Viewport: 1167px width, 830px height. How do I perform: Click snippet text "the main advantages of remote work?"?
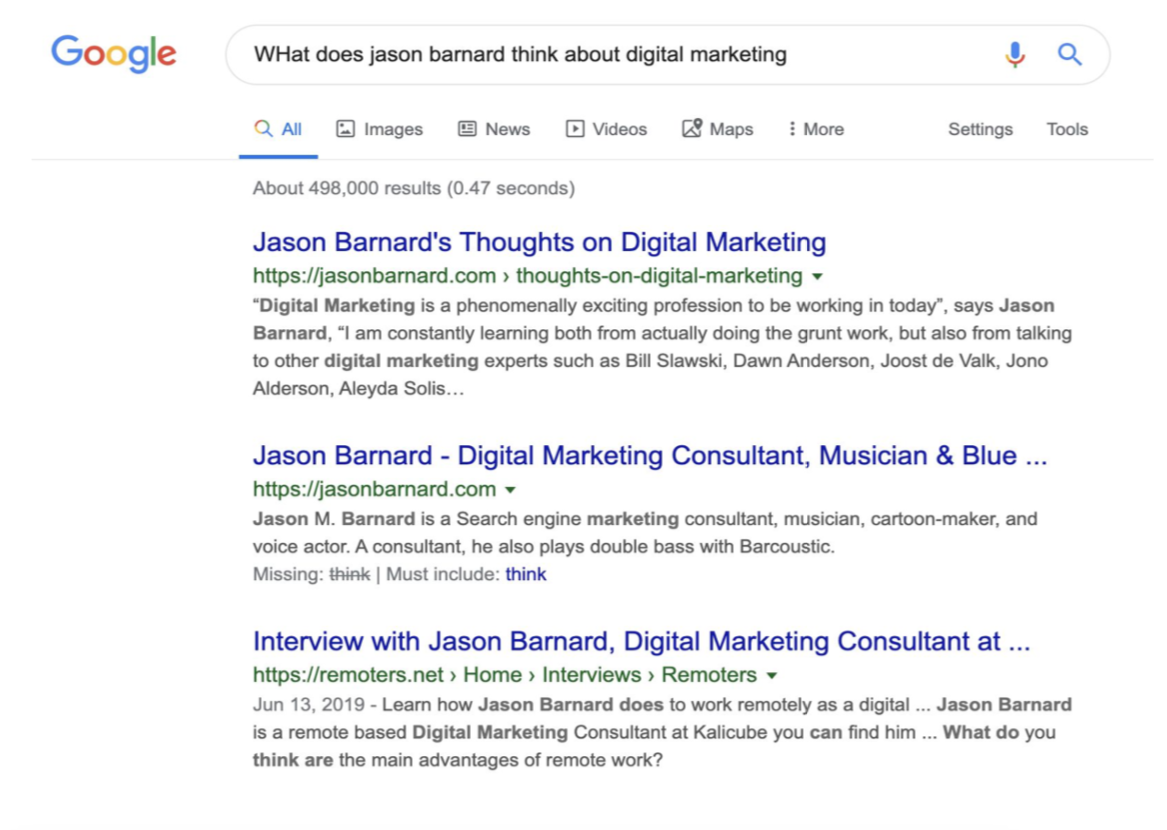pyautogui.click(x=501, y=761)
